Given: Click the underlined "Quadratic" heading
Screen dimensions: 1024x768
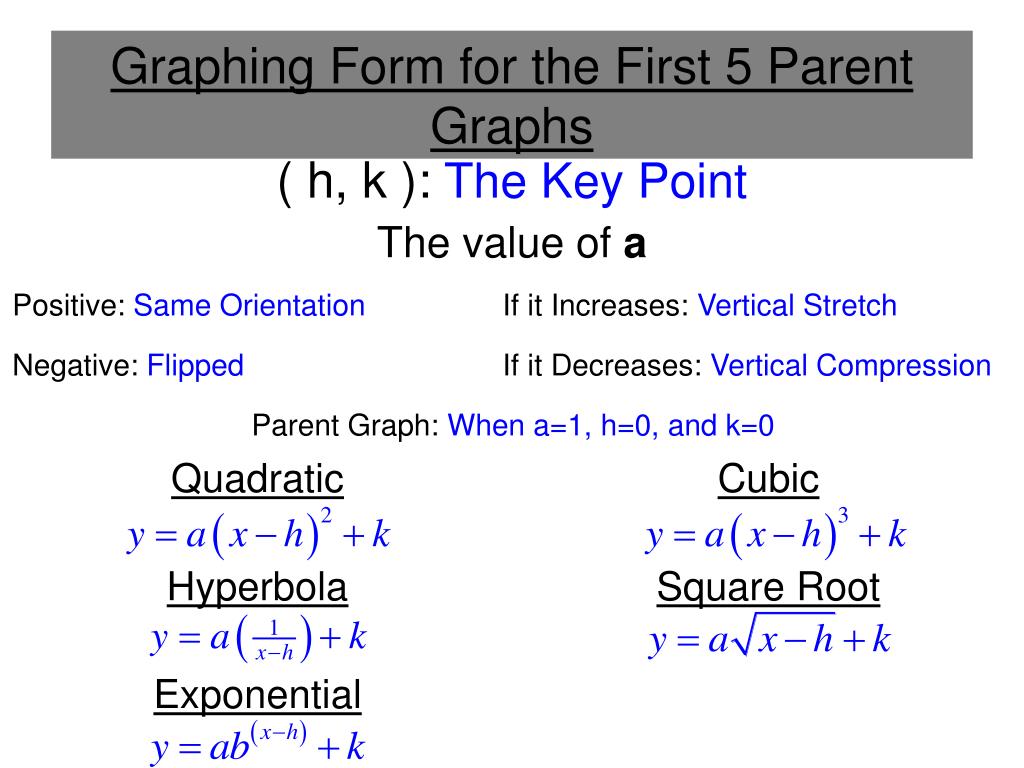Looking at the screenshot, I should pos(257,479).
